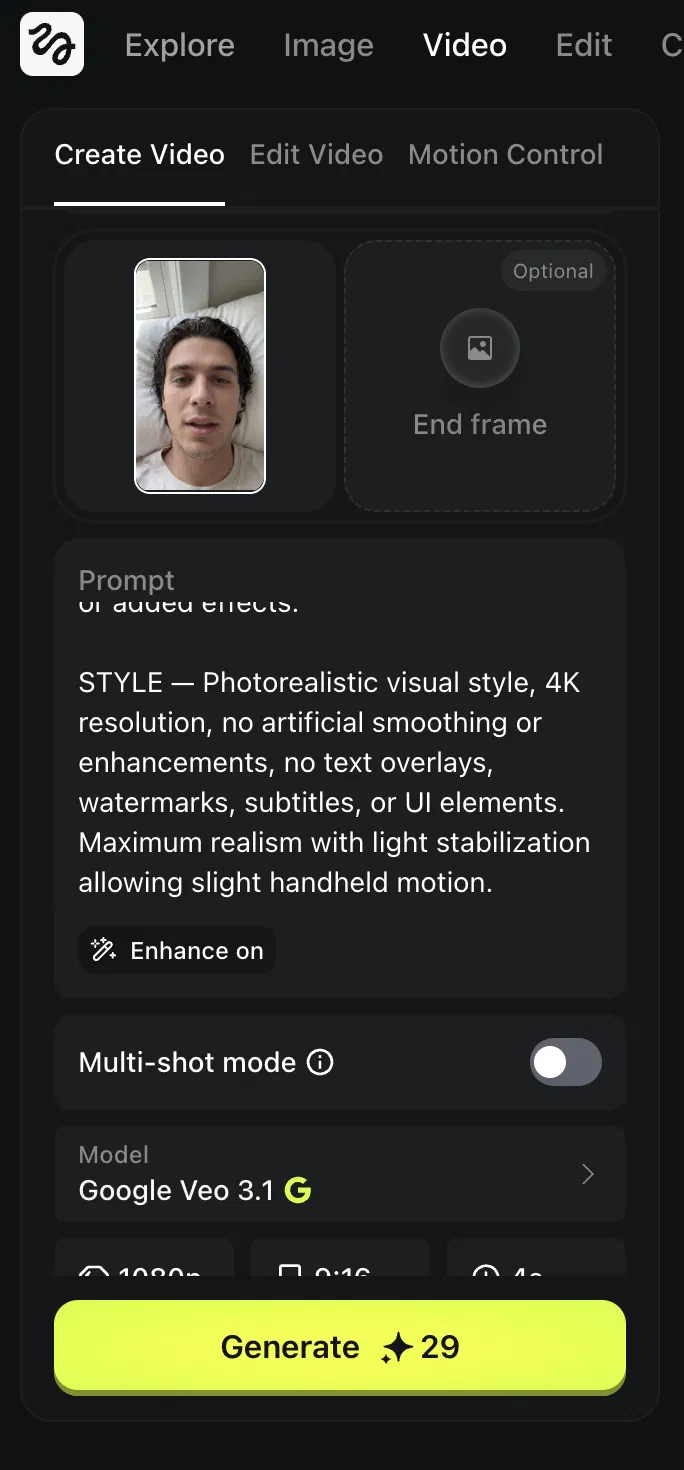Click the Google G badge icon
The width and height of the screenshot is (684, 1470).
pos(298,1190)
